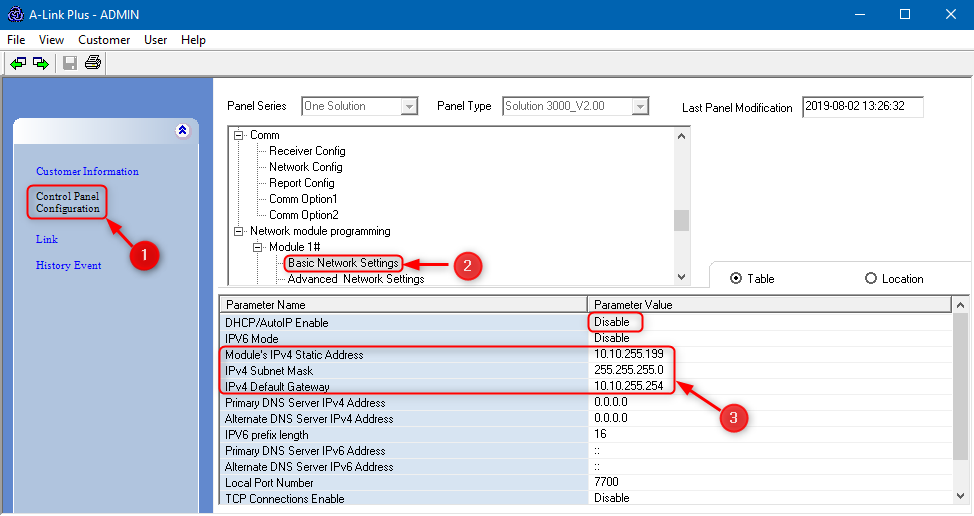Select Network Config tree item
974x516 pixels.
point(306,167)
